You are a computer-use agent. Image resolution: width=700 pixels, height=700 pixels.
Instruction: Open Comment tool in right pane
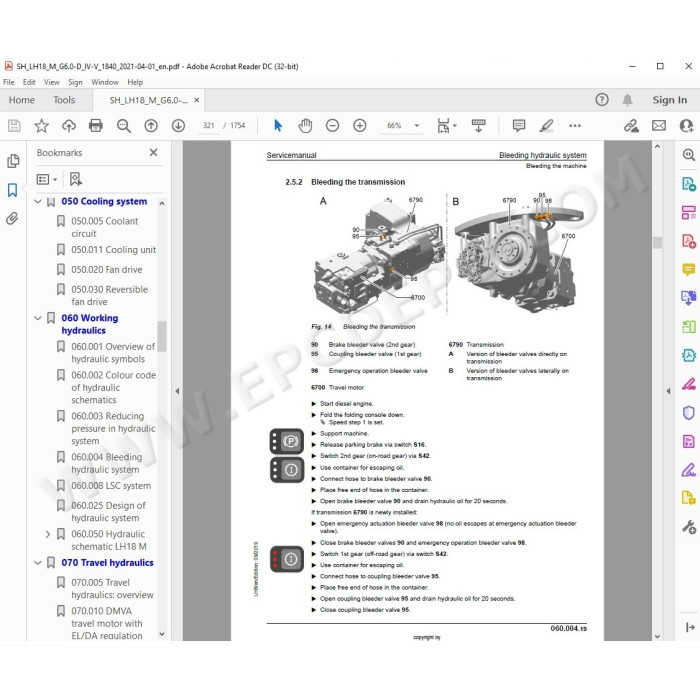click(688, 270)
